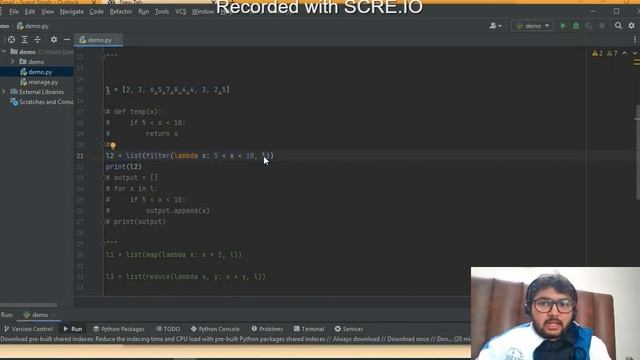Click the Stop square icon in toolbar
This screenshot has height=360, width=640.
click(602, 26)
